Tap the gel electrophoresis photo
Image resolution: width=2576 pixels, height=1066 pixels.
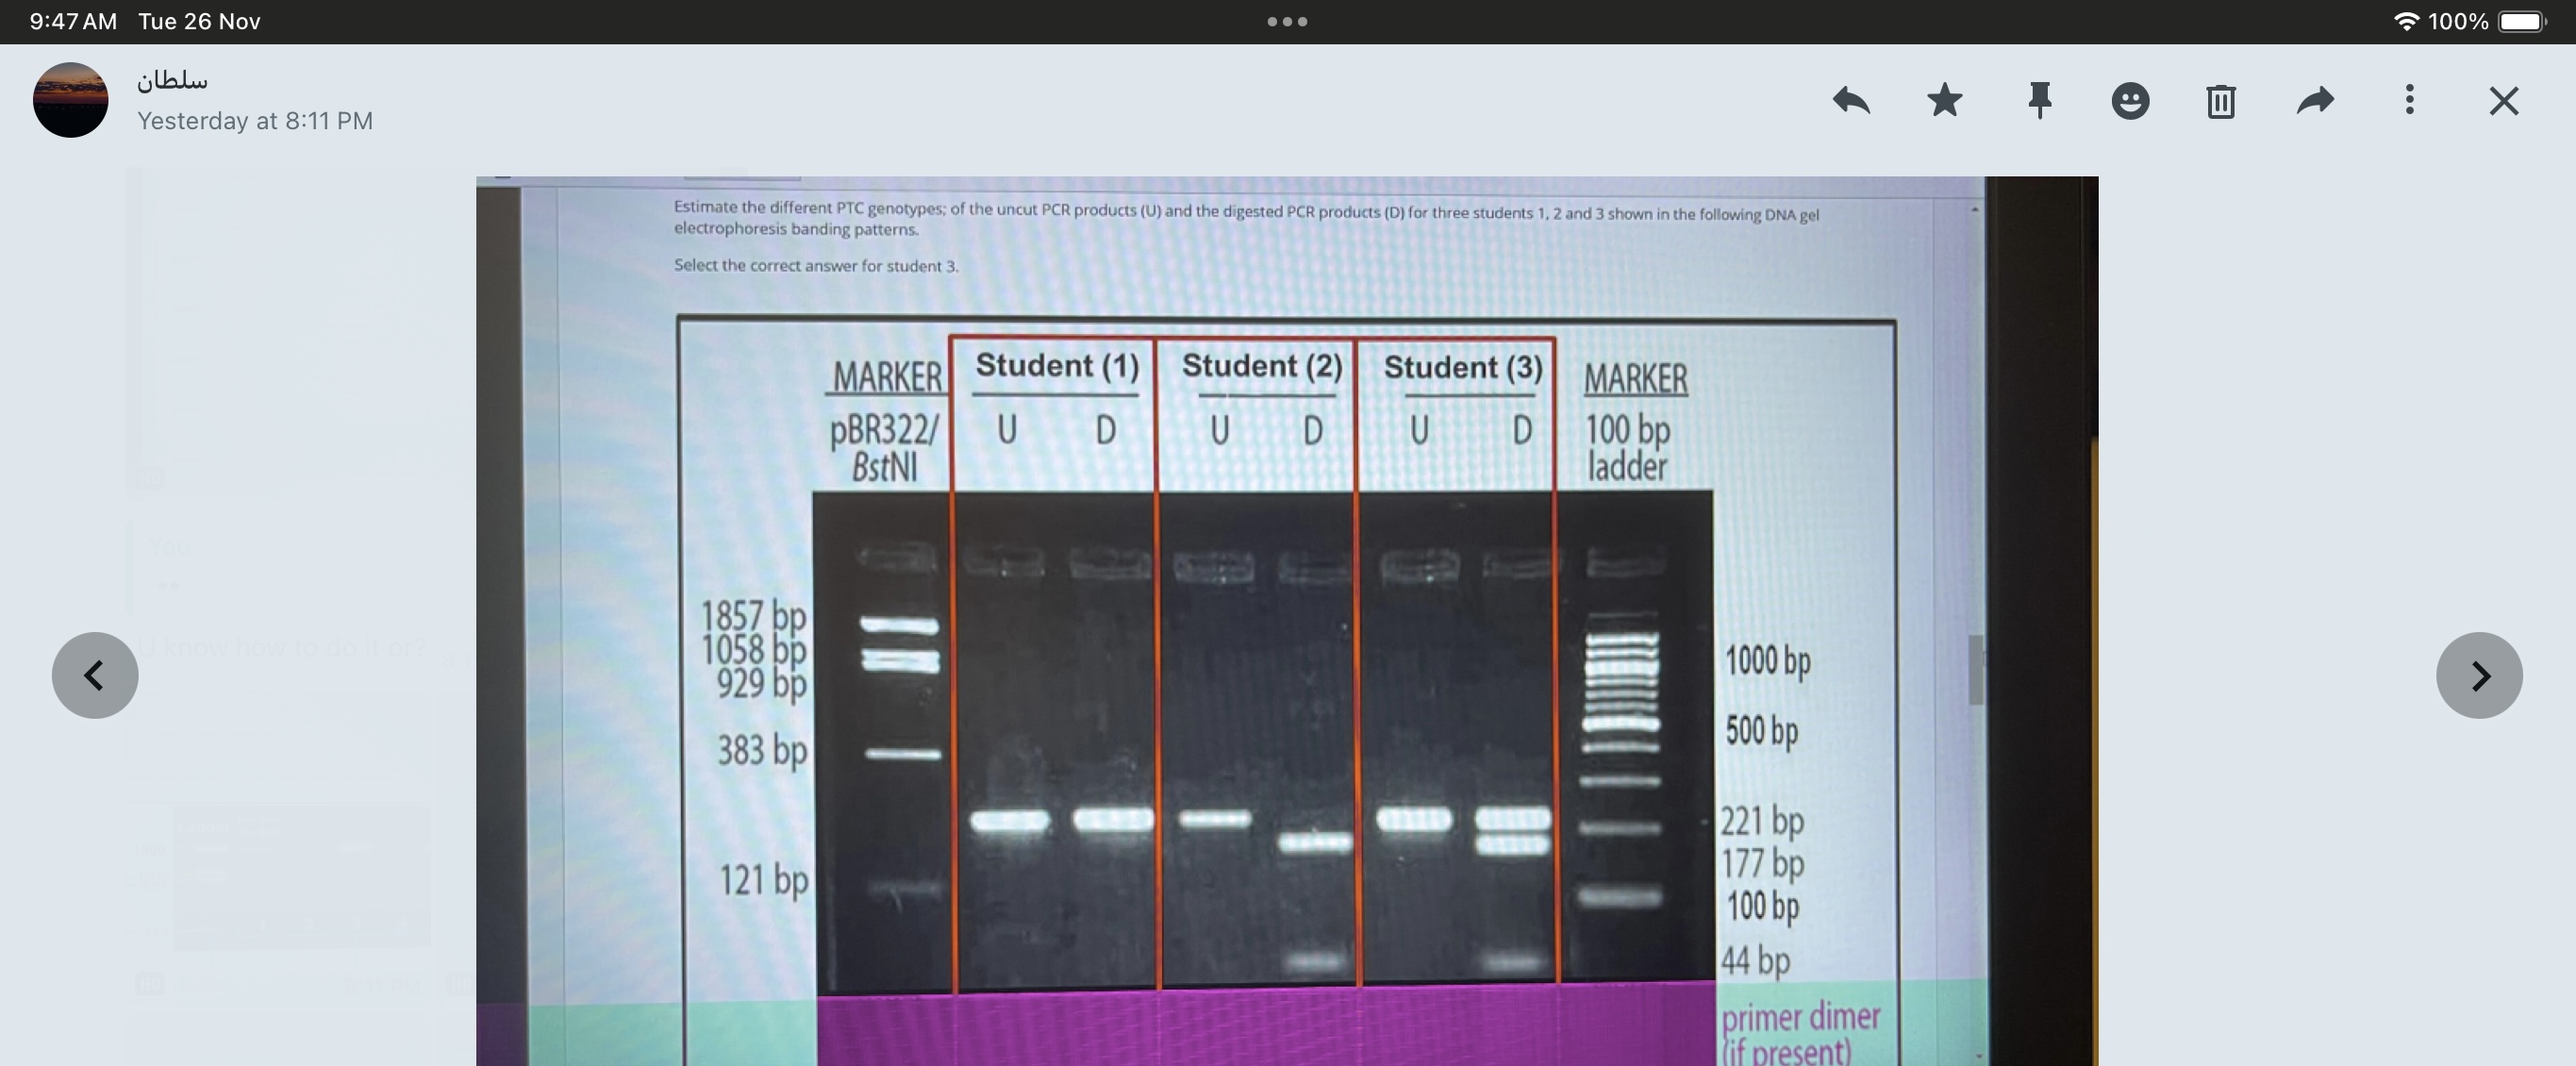pos(1287,621)
